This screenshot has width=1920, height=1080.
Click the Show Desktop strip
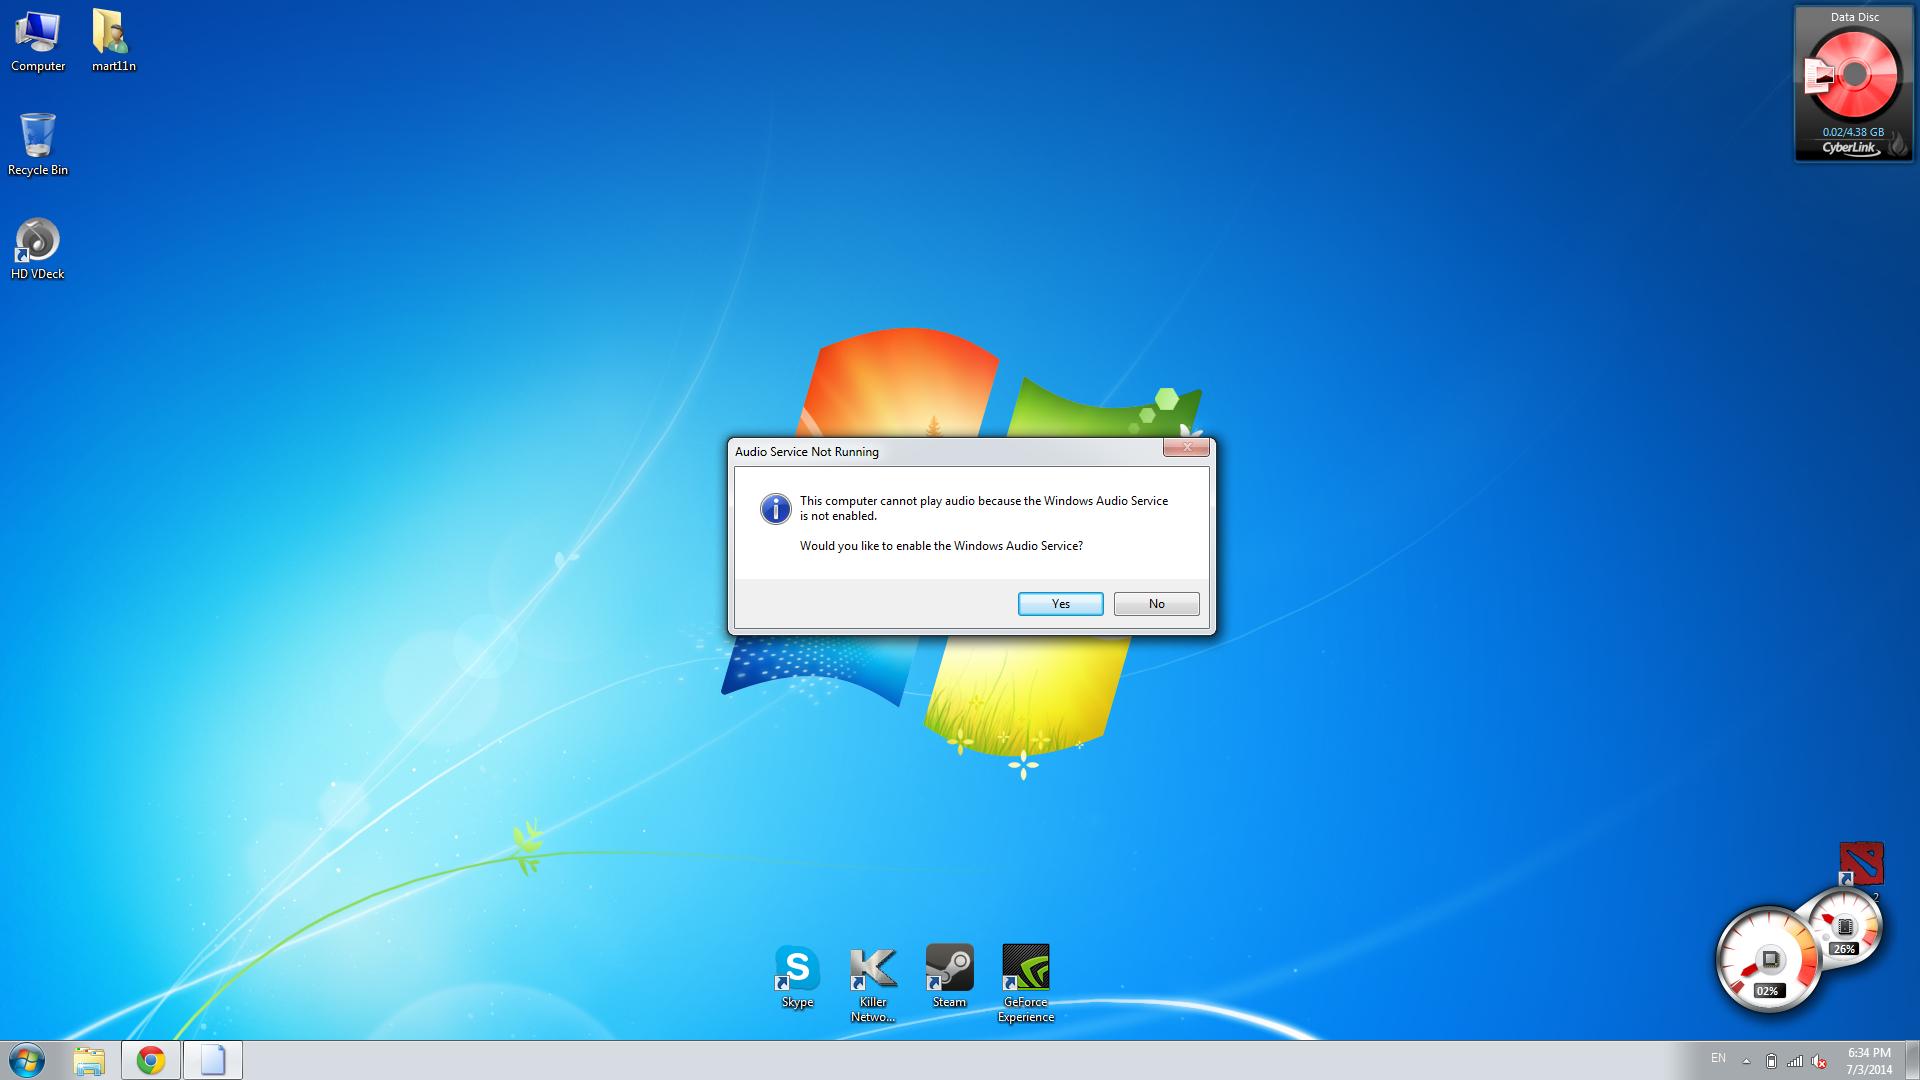click(x=1912, y=1060)
